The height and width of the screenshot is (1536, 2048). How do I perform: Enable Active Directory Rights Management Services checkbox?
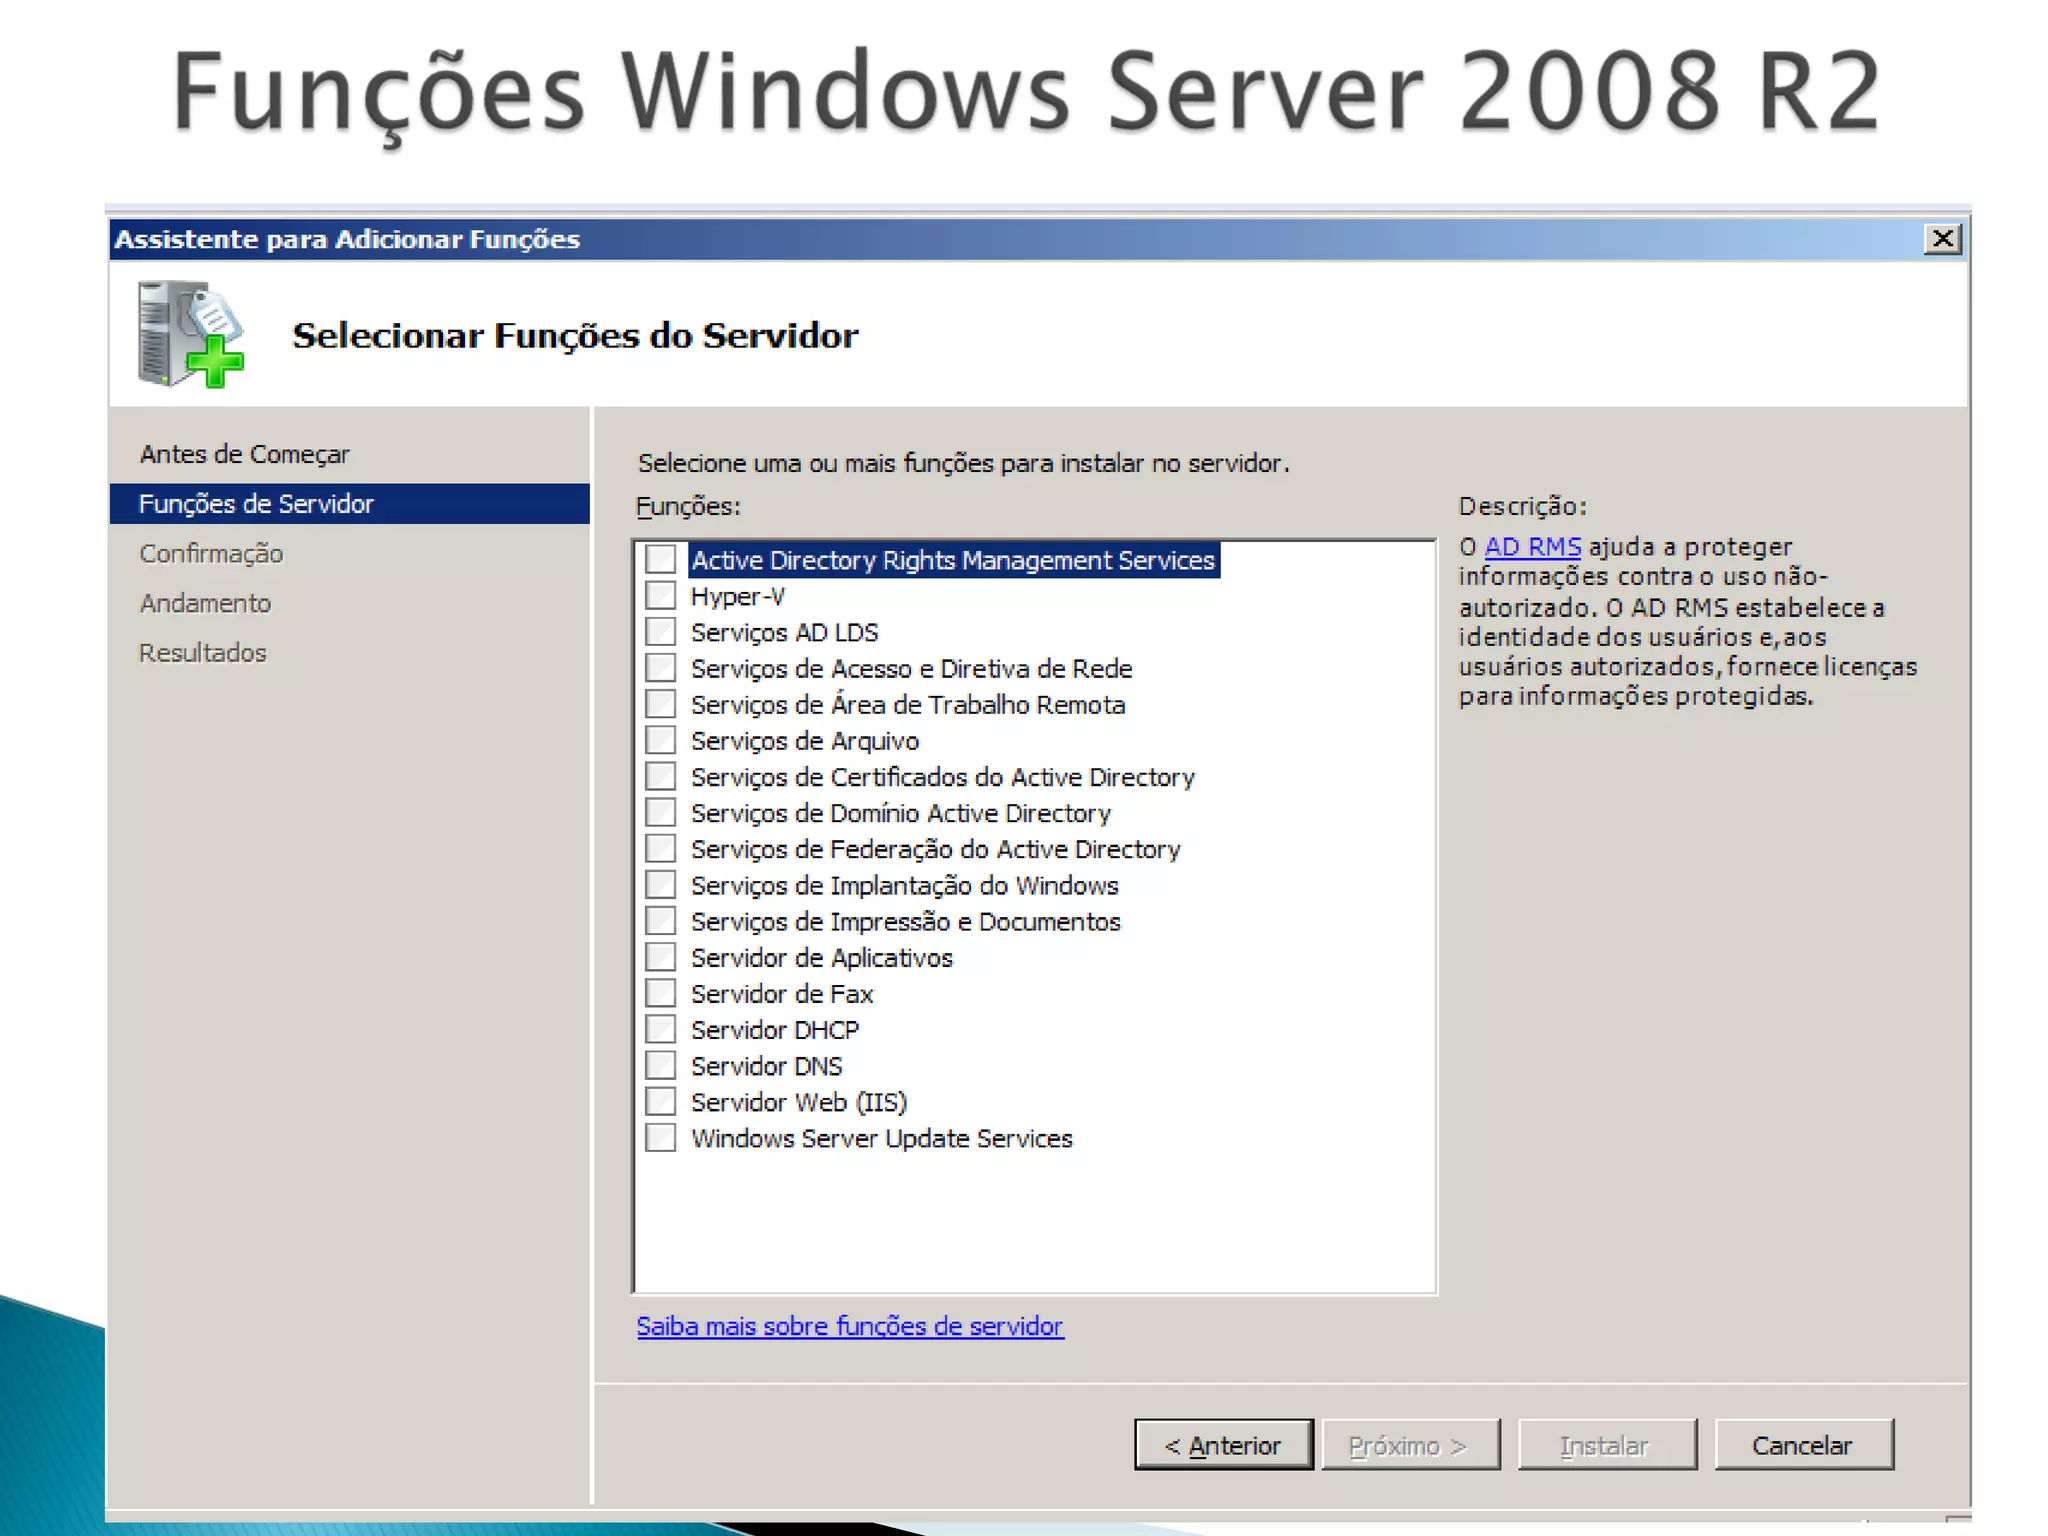660,560
